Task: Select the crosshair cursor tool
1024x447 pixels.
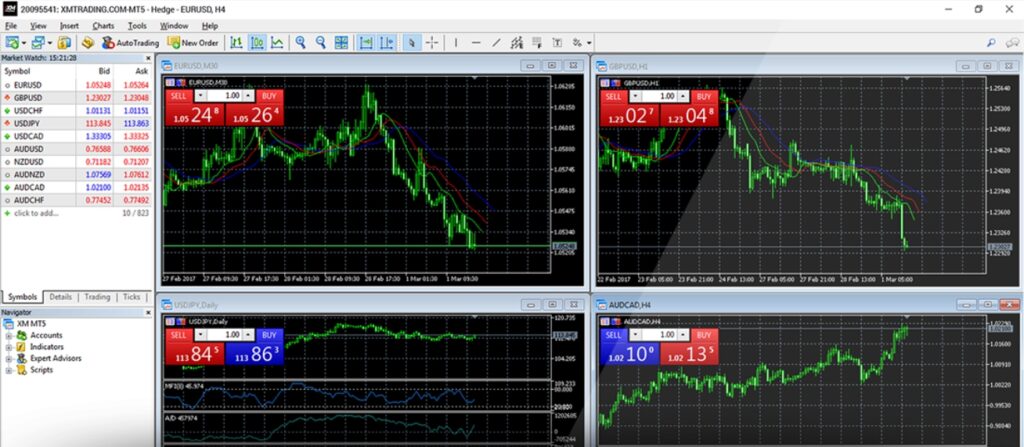Action: [432, 43]
